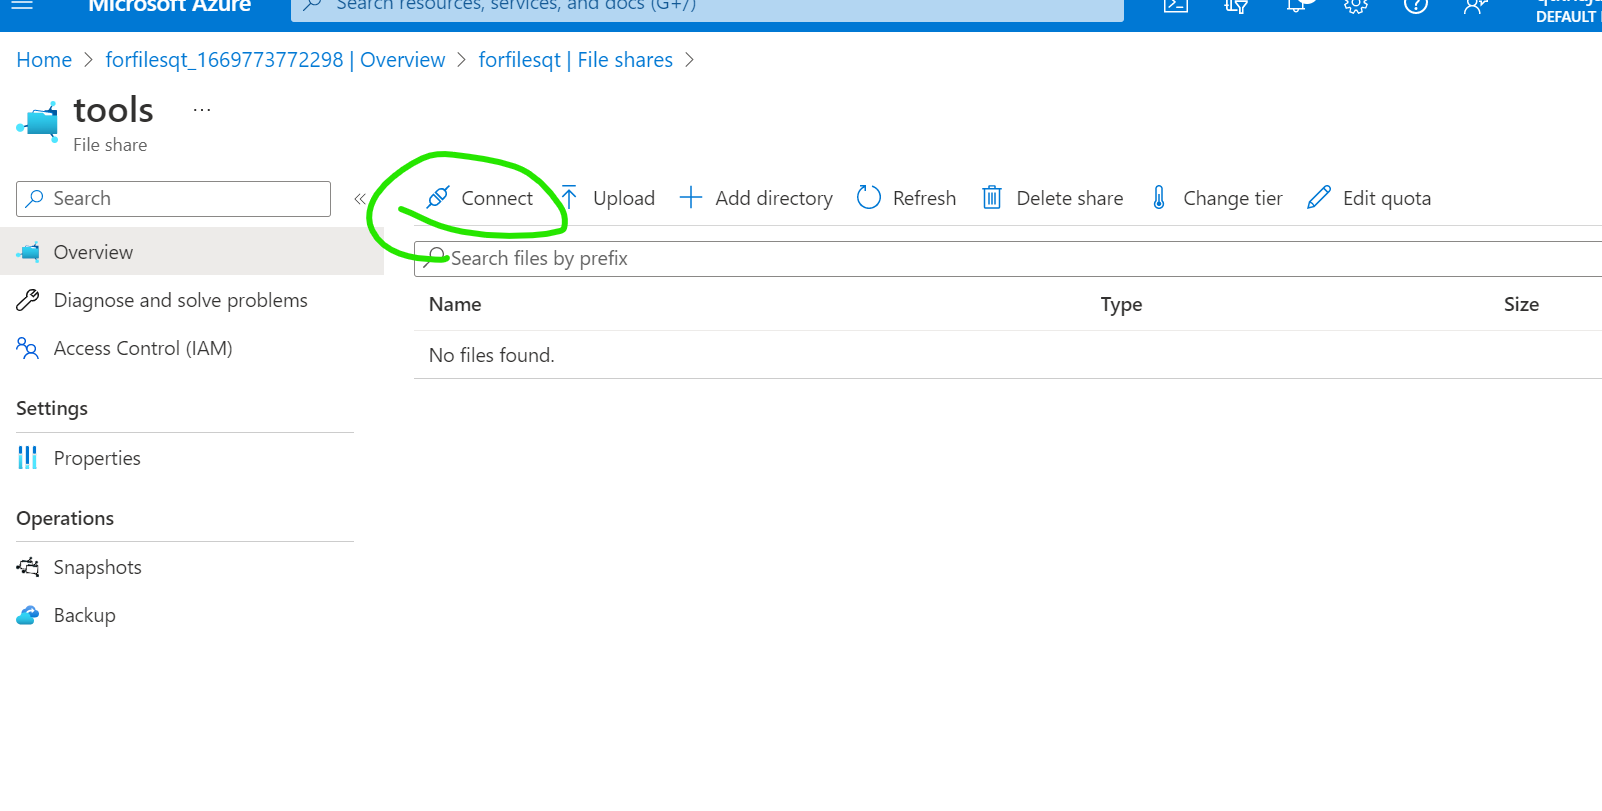
Task: Open Properties under Settings
Action: [x=97, y=458]
